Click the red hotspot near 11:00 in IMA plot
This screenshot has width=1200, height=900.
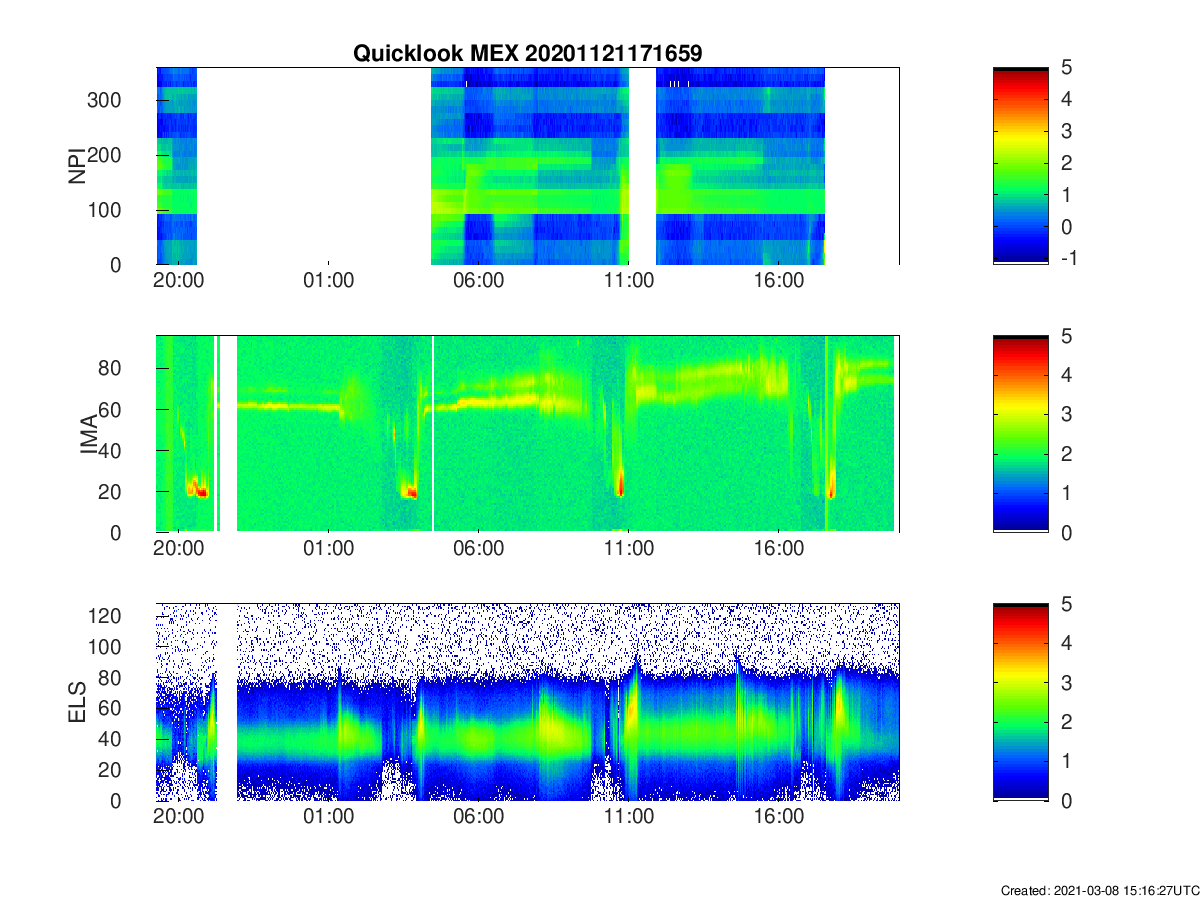click(x=620, y=483)
